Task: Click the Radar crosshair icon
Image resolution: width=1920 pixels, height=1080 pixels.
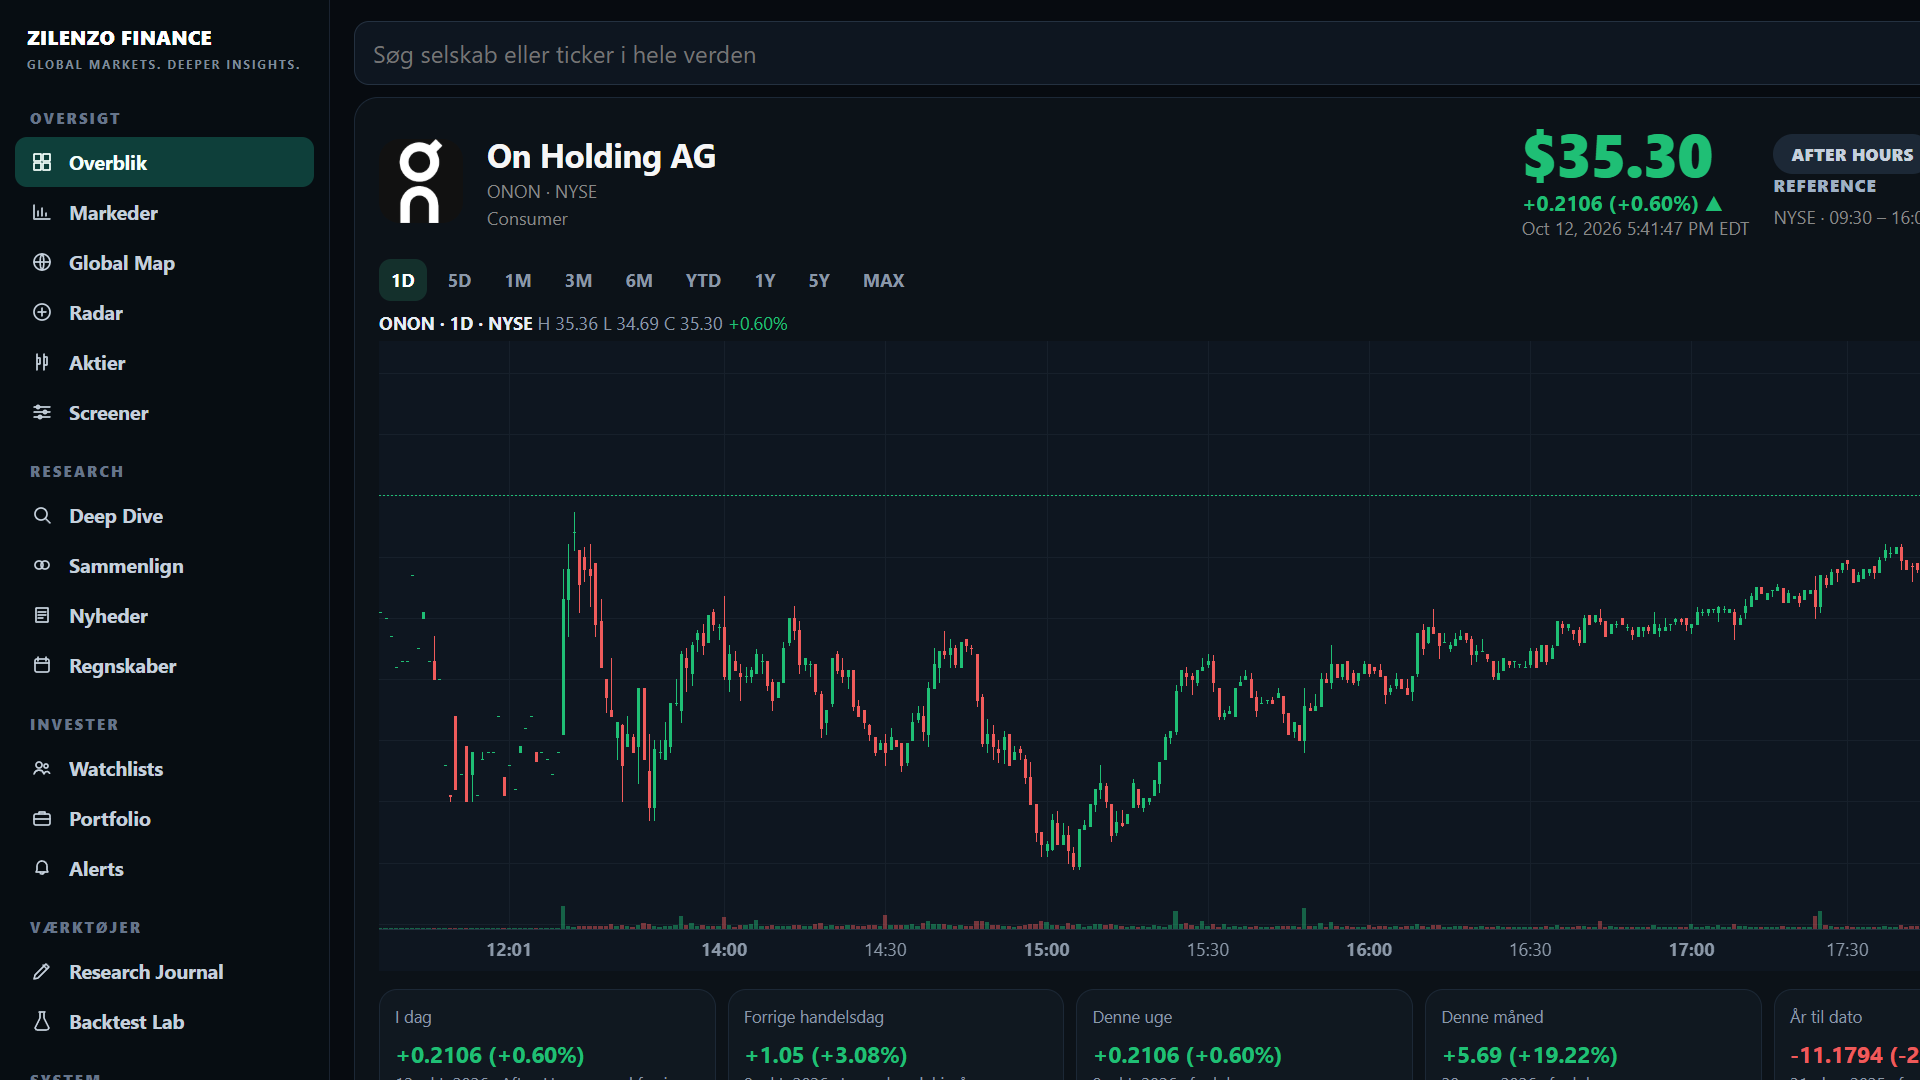Action: pyautogui.click(x=42, y=312)
